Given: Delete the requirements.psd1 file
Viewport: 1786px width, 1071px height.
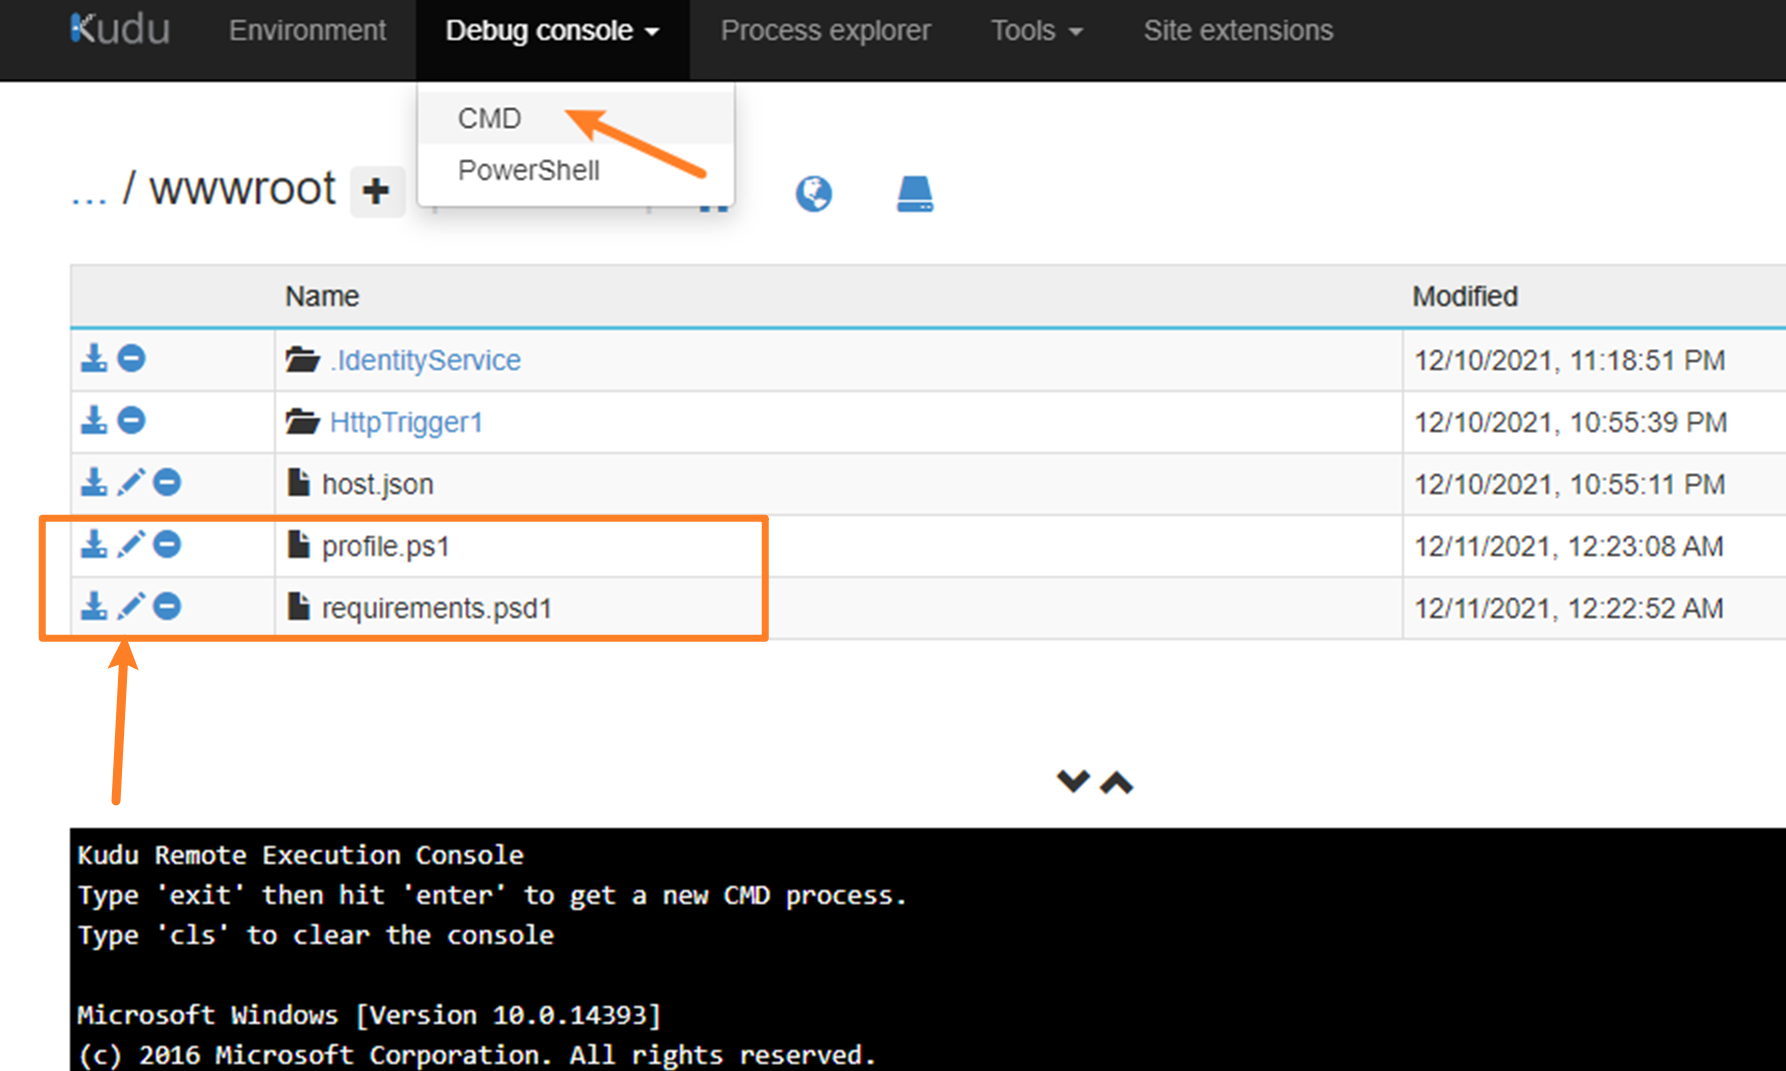Looking at the screenshot, I should coord(167,606).
